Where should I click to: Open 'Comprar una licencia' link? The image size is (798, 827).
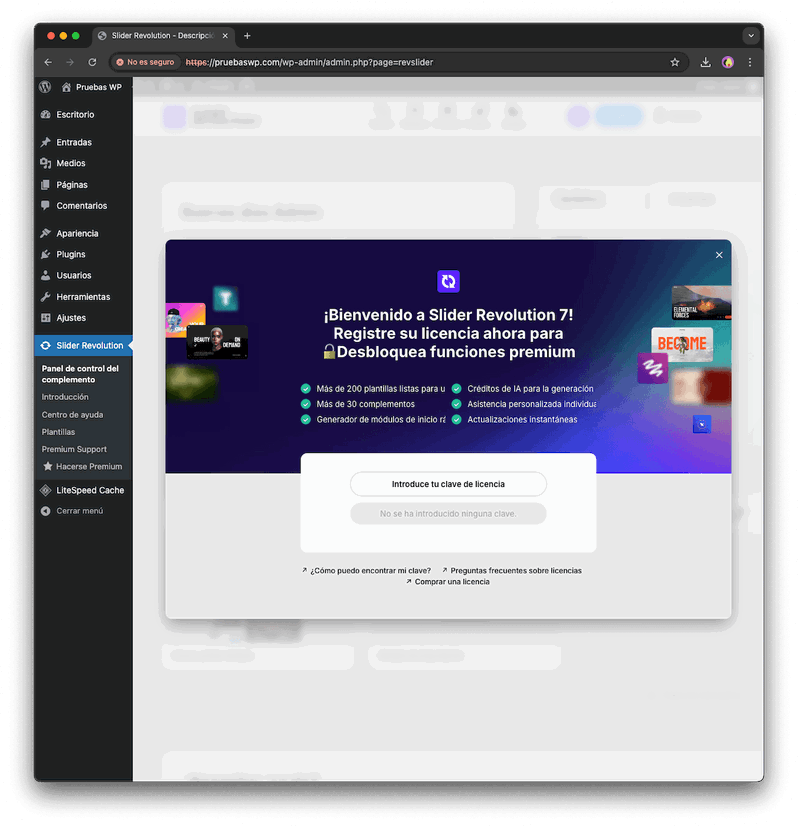coord(448,582)
